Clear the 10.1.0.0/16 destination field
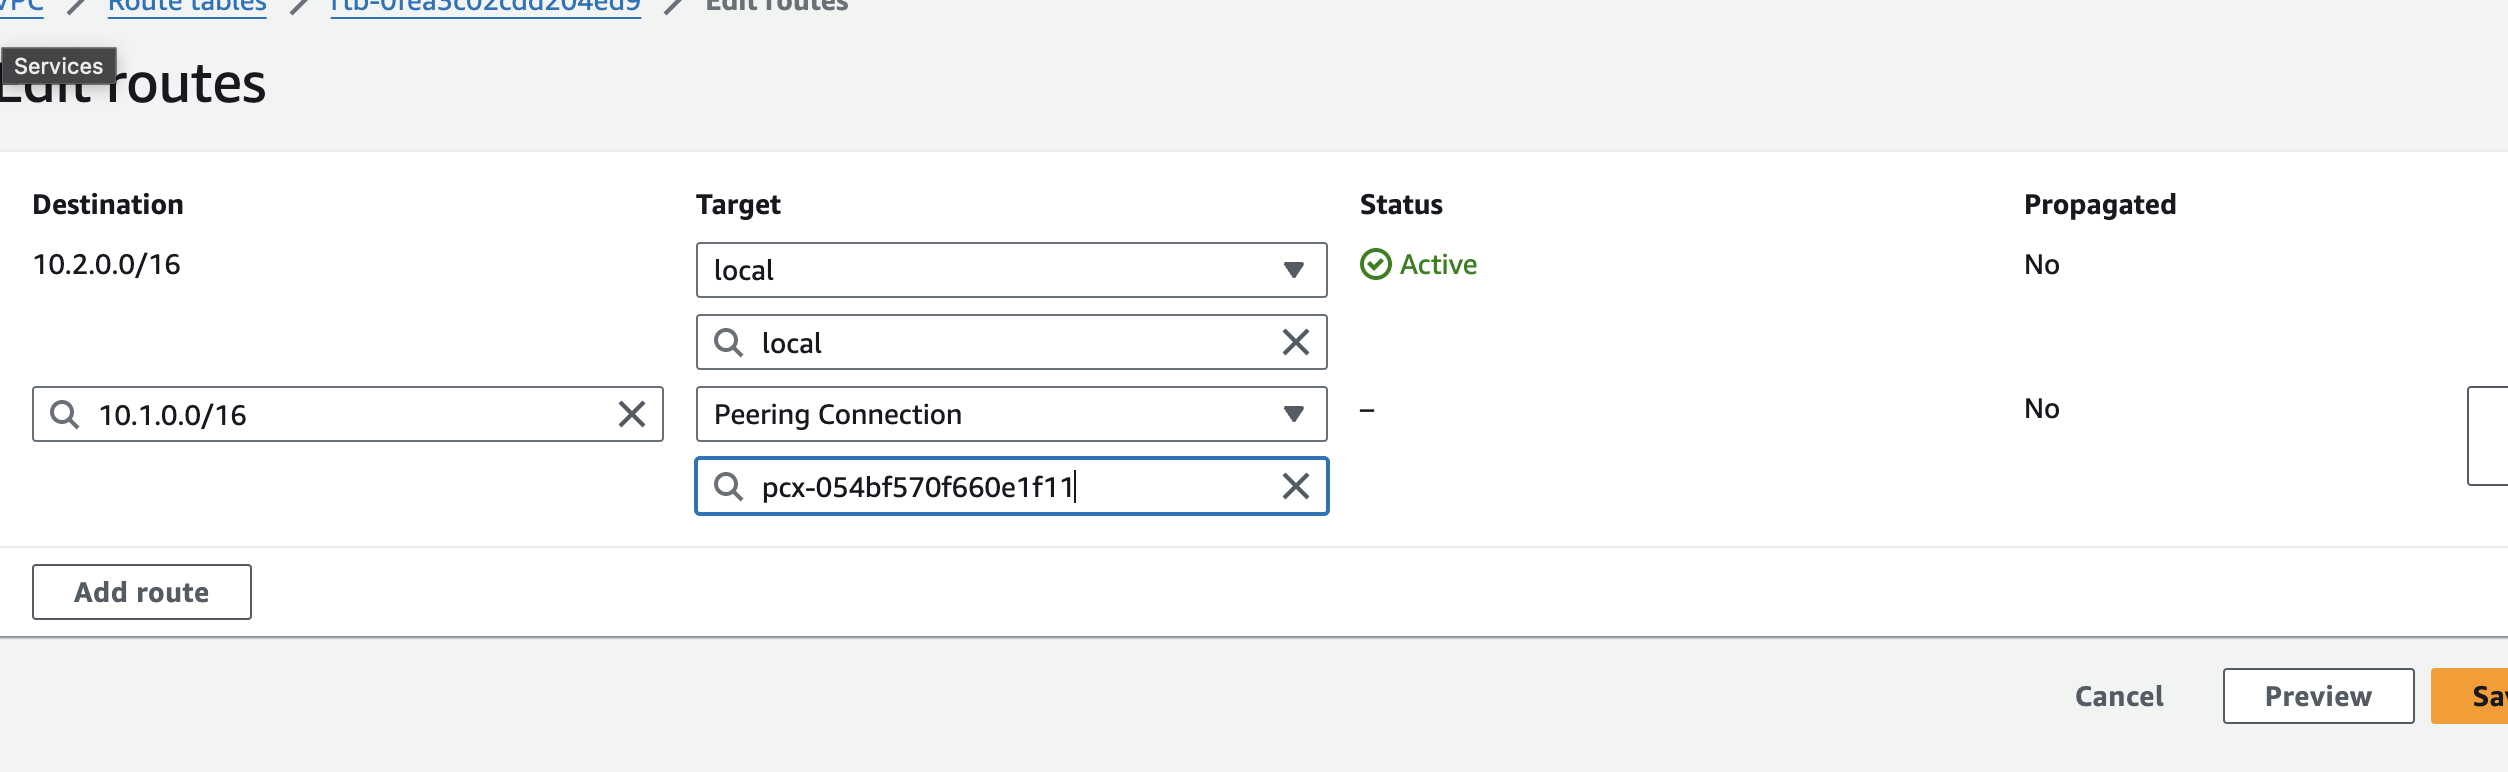Viewport: 2508px width, 772px height. click(x=632, y=414)
